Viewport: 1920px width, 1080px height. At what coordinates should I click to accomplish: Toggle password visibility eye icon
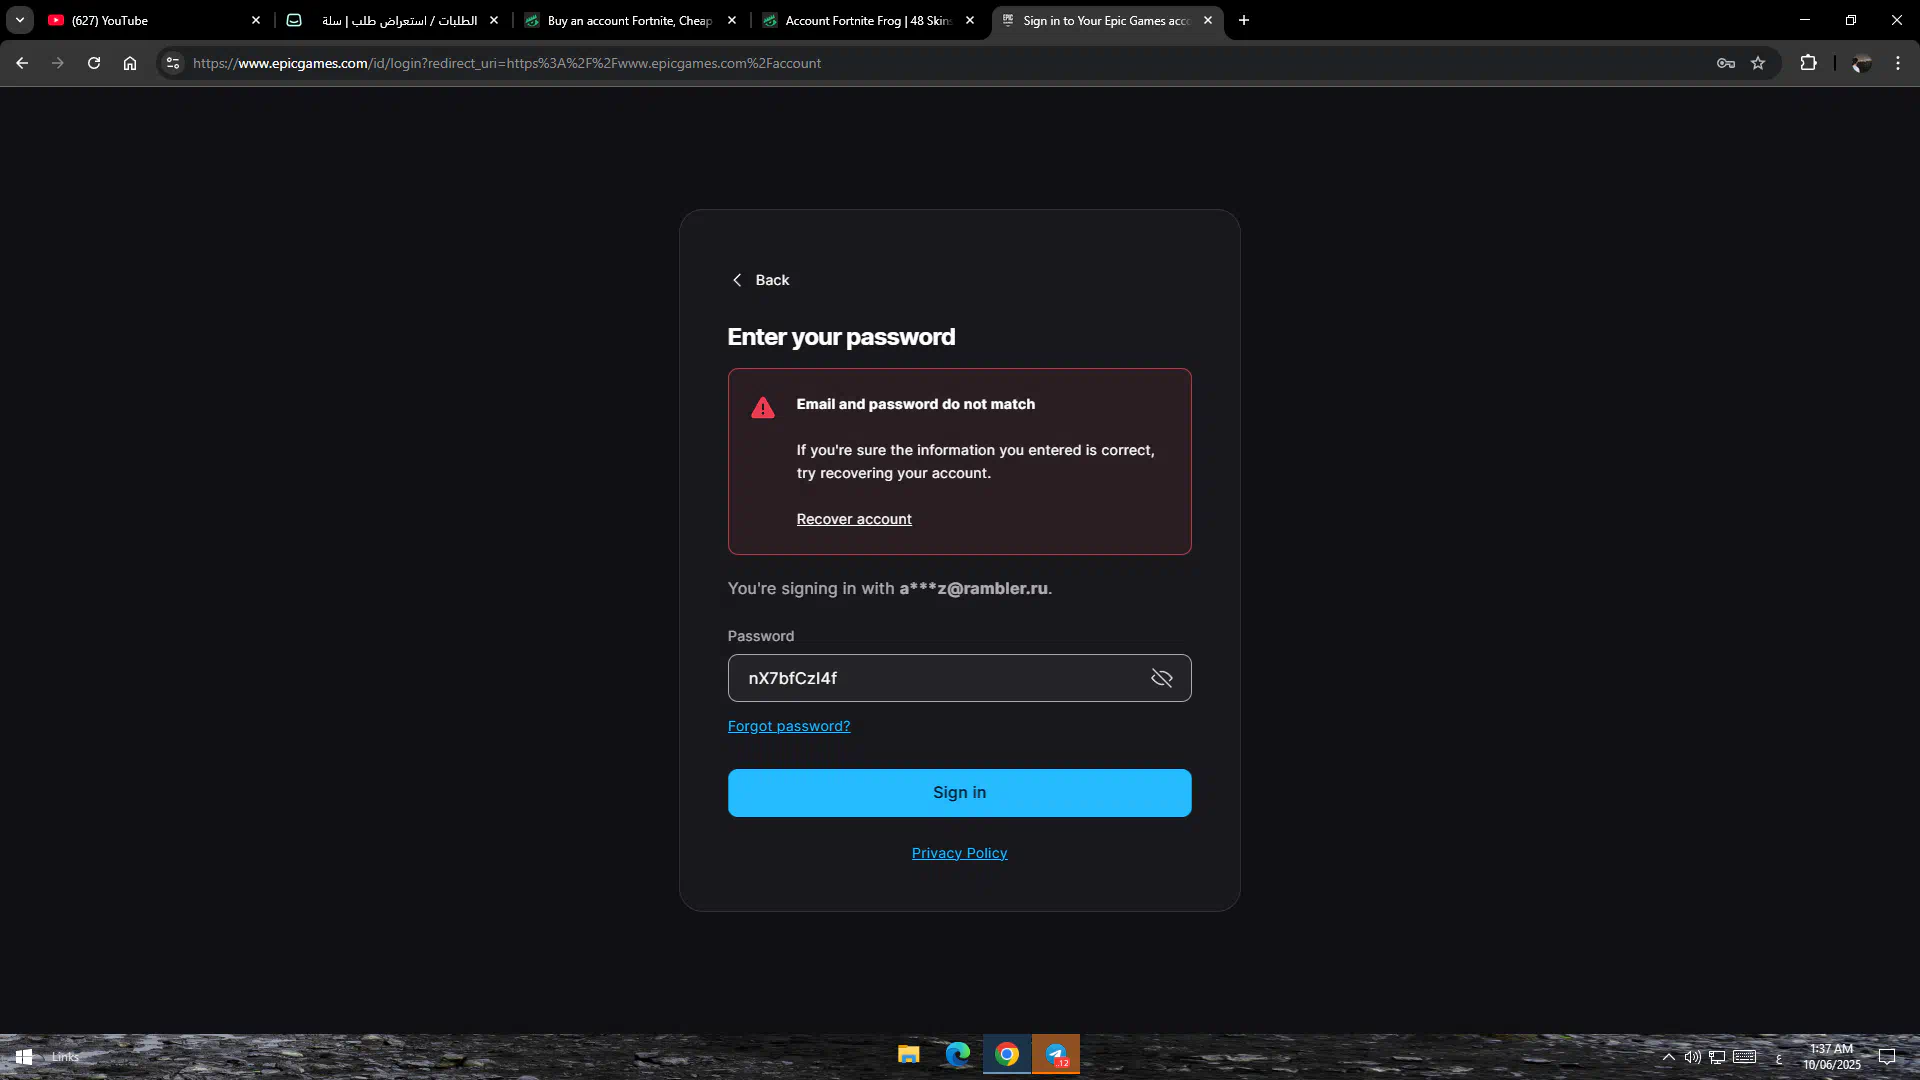tap(1161, 678)
